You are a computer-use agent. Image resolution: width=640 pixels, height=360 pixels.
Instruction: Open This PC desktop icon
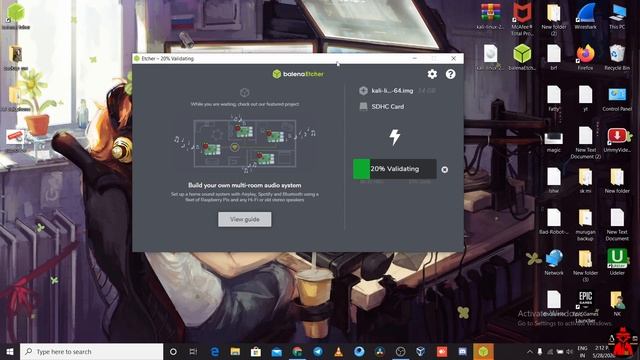click(617, 16)
